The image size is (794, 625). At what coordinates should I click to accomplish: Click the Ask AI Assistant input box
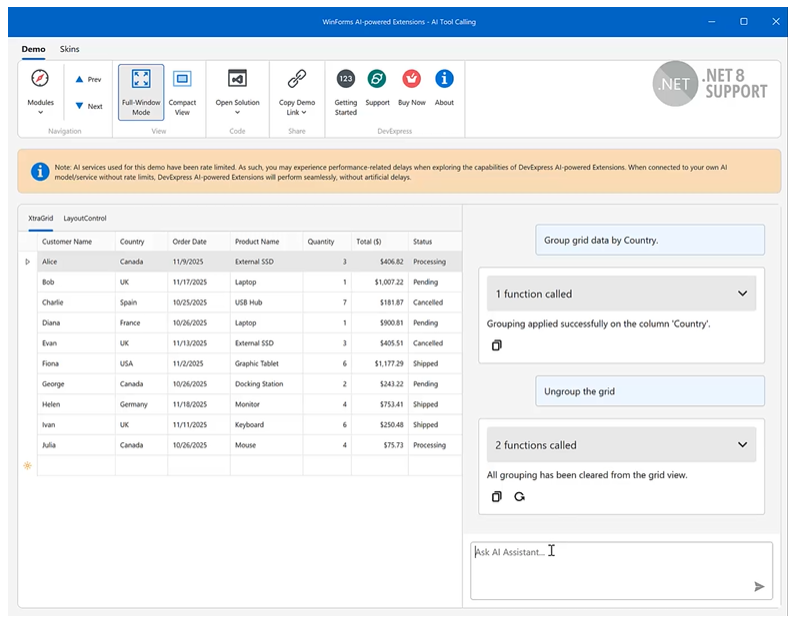pyautogui.click(x=621, y=571)
